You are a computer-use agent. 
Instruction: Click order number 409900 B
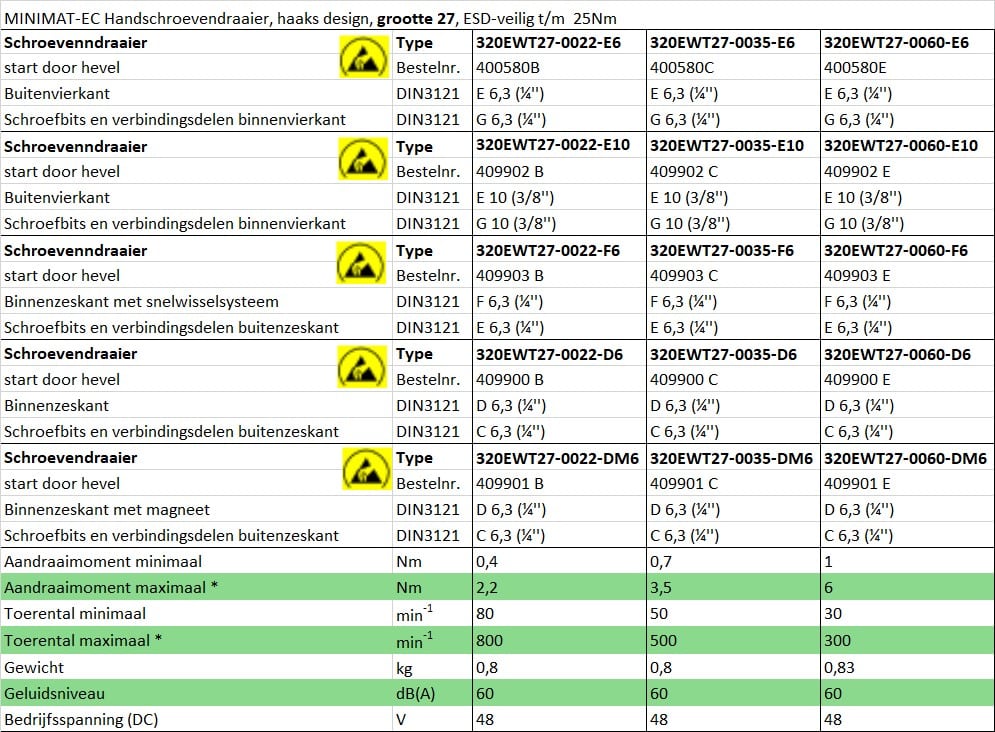tap(510, 380)
